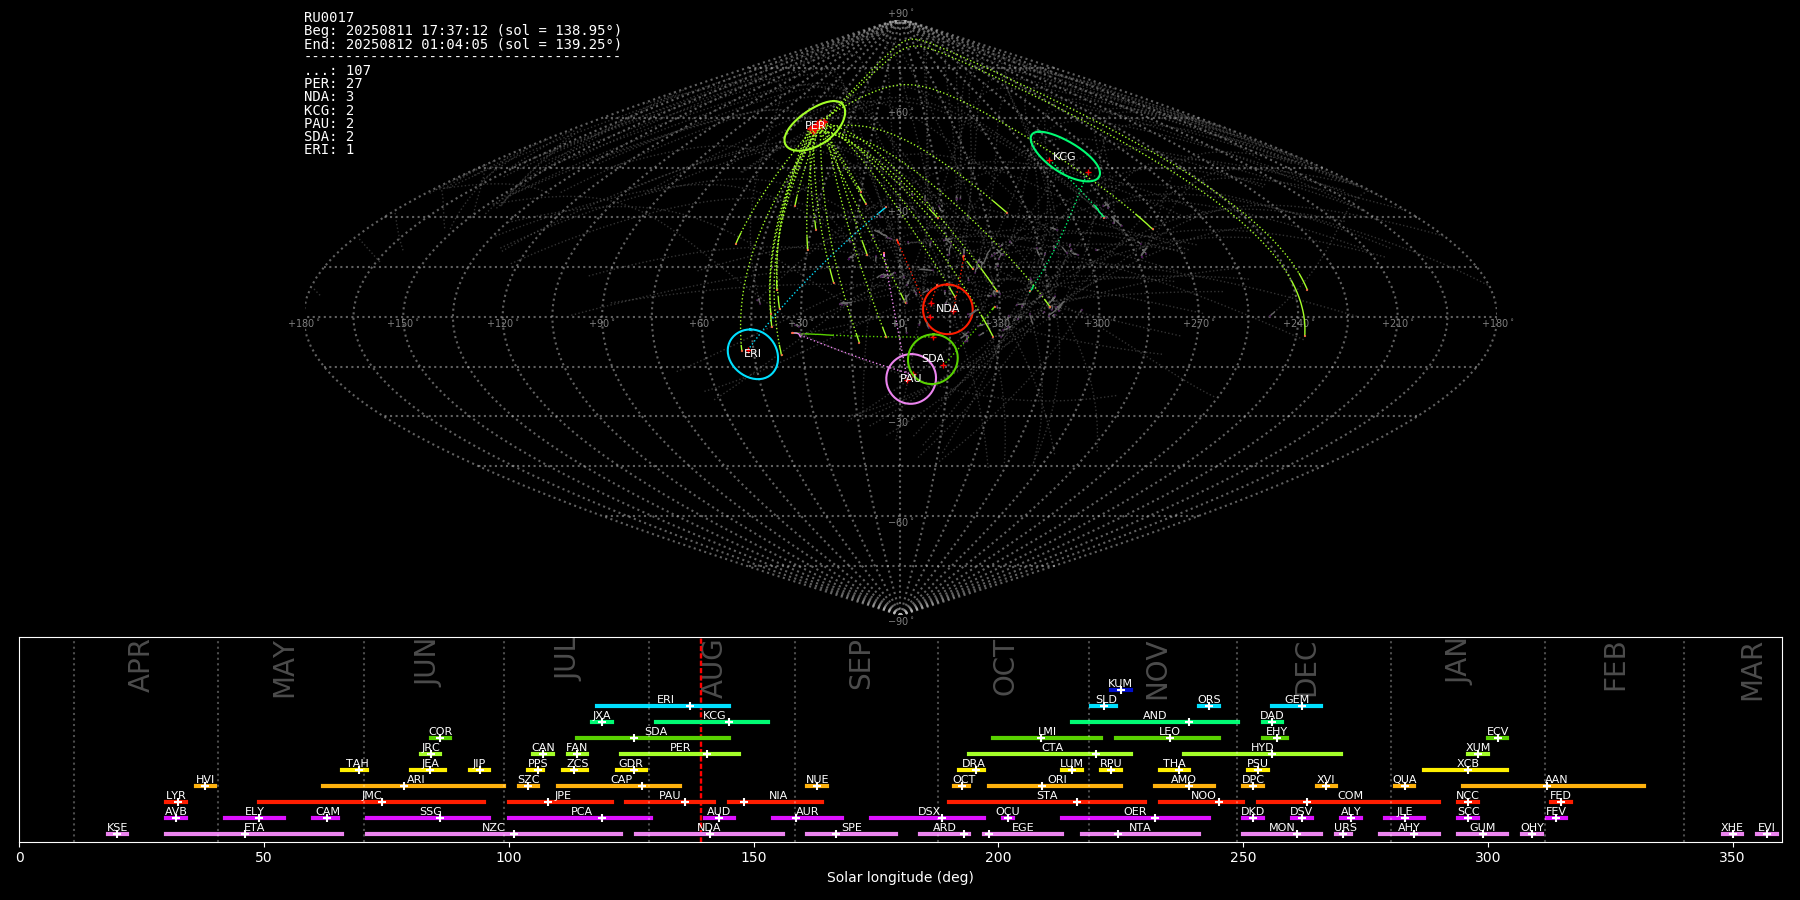Viewport: 1800px width, 900px height.
Task: Click the JMC shower bar in timeline
Action: click(x=372, y=802)
